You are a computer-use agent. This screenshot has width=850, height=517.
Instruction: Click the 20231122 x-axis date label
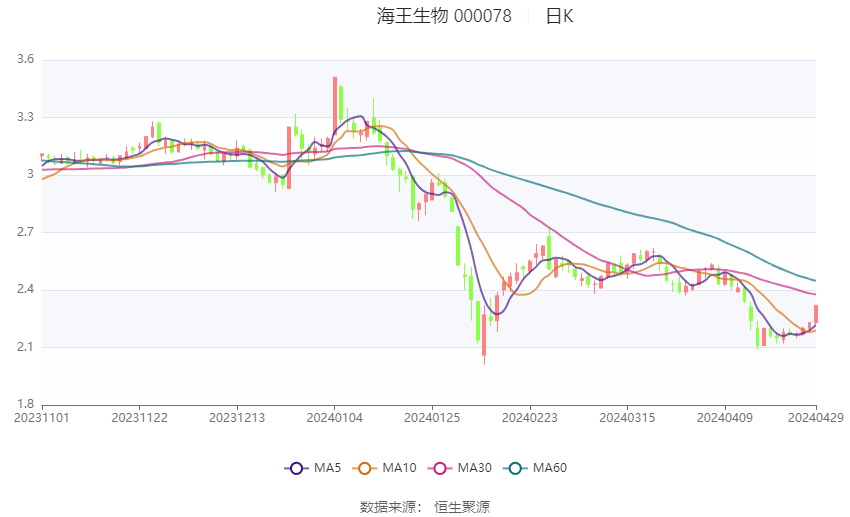tap(139, 418)
